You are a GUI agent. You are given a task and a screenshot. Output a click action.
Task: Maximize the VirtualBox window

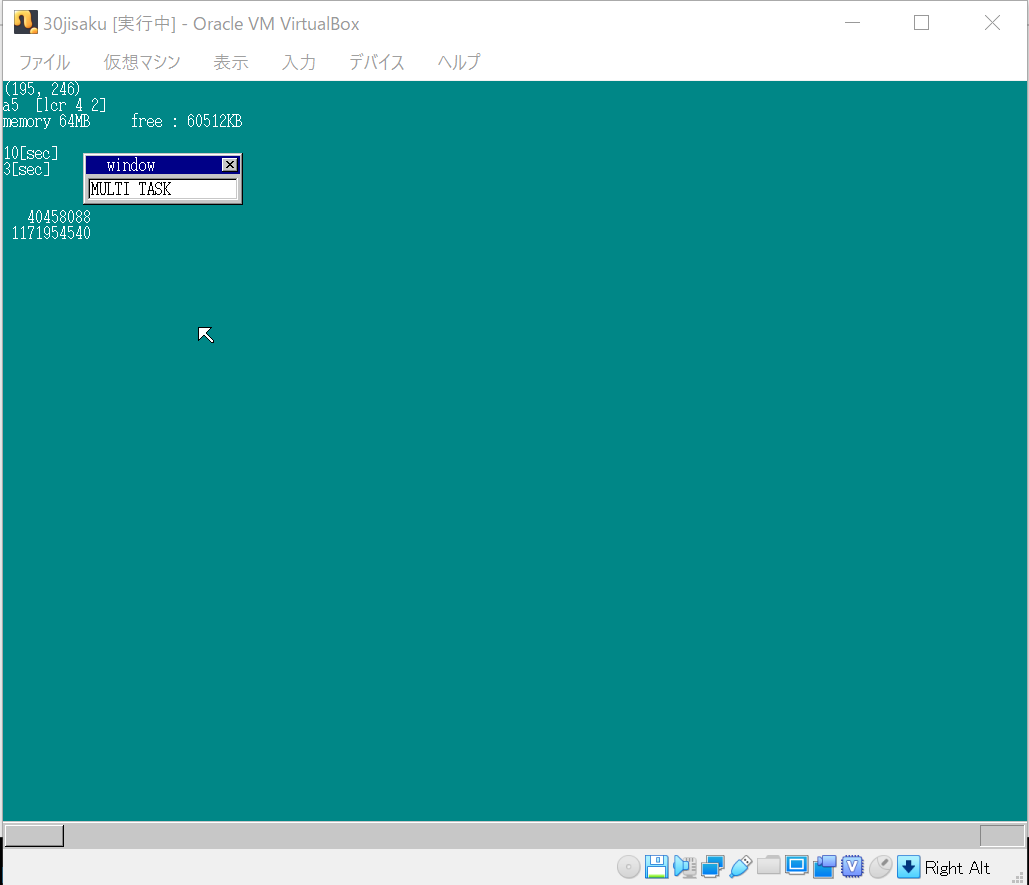coord(921,23)
